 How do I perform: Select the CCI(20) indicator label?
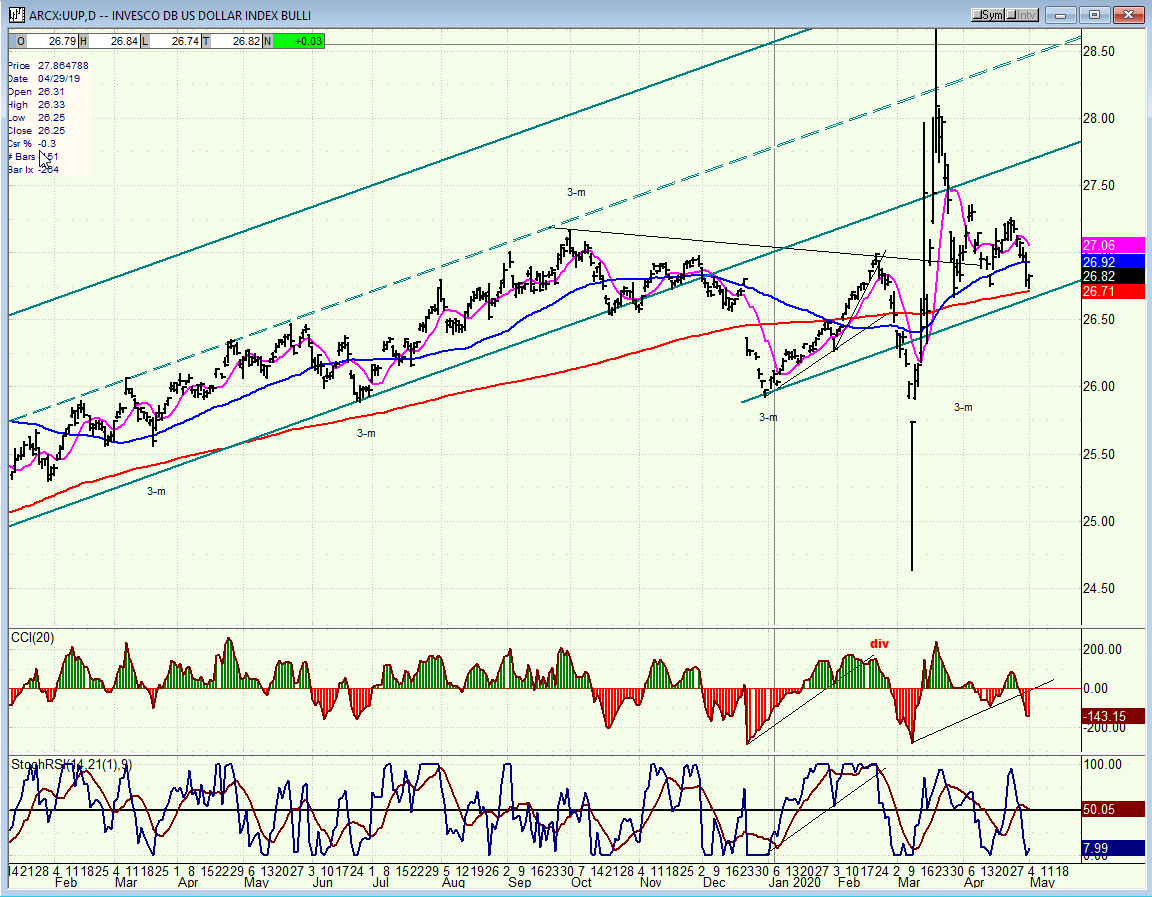point(32,638)
